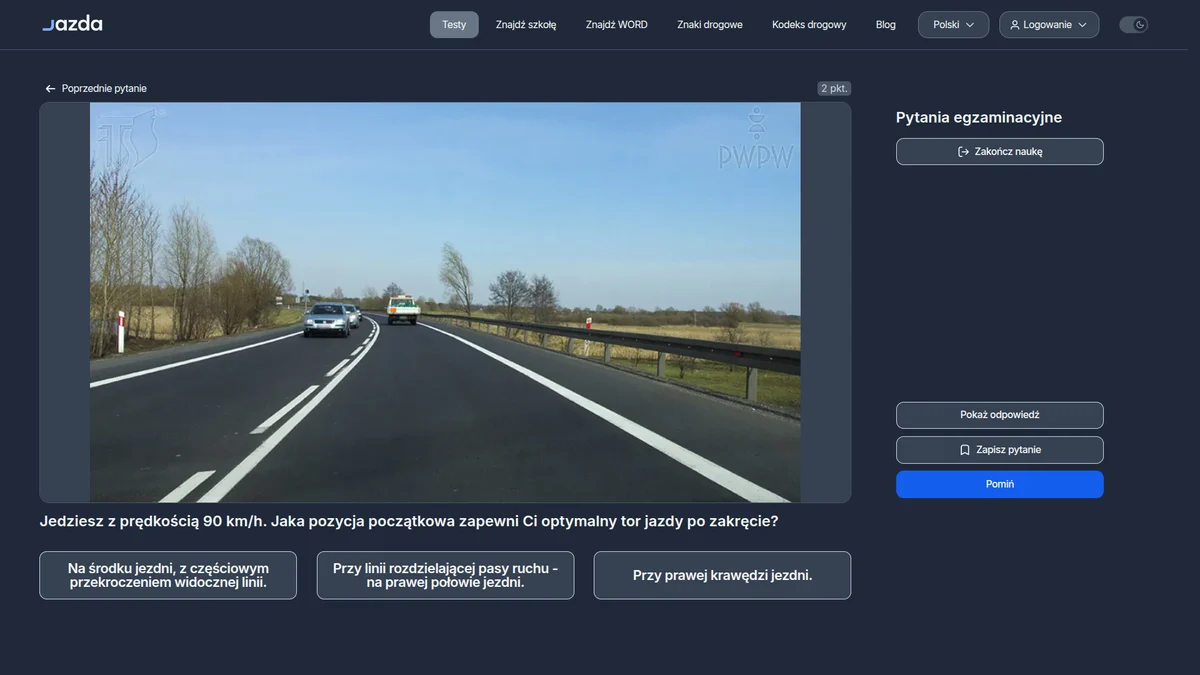The image size is (1200, 675).
Task: Click the exit icon in Zakończ naukę
Action: (963, 152)
